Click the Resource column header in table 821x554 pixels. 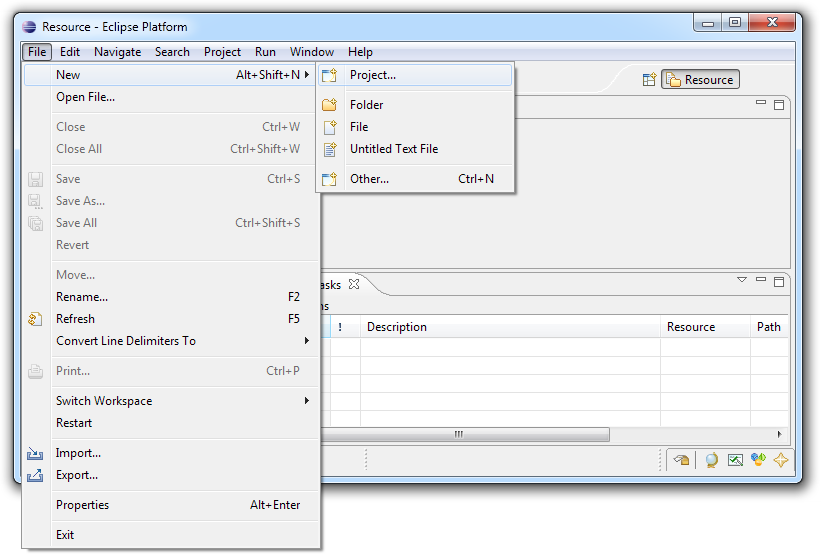[x=705, y=327]
